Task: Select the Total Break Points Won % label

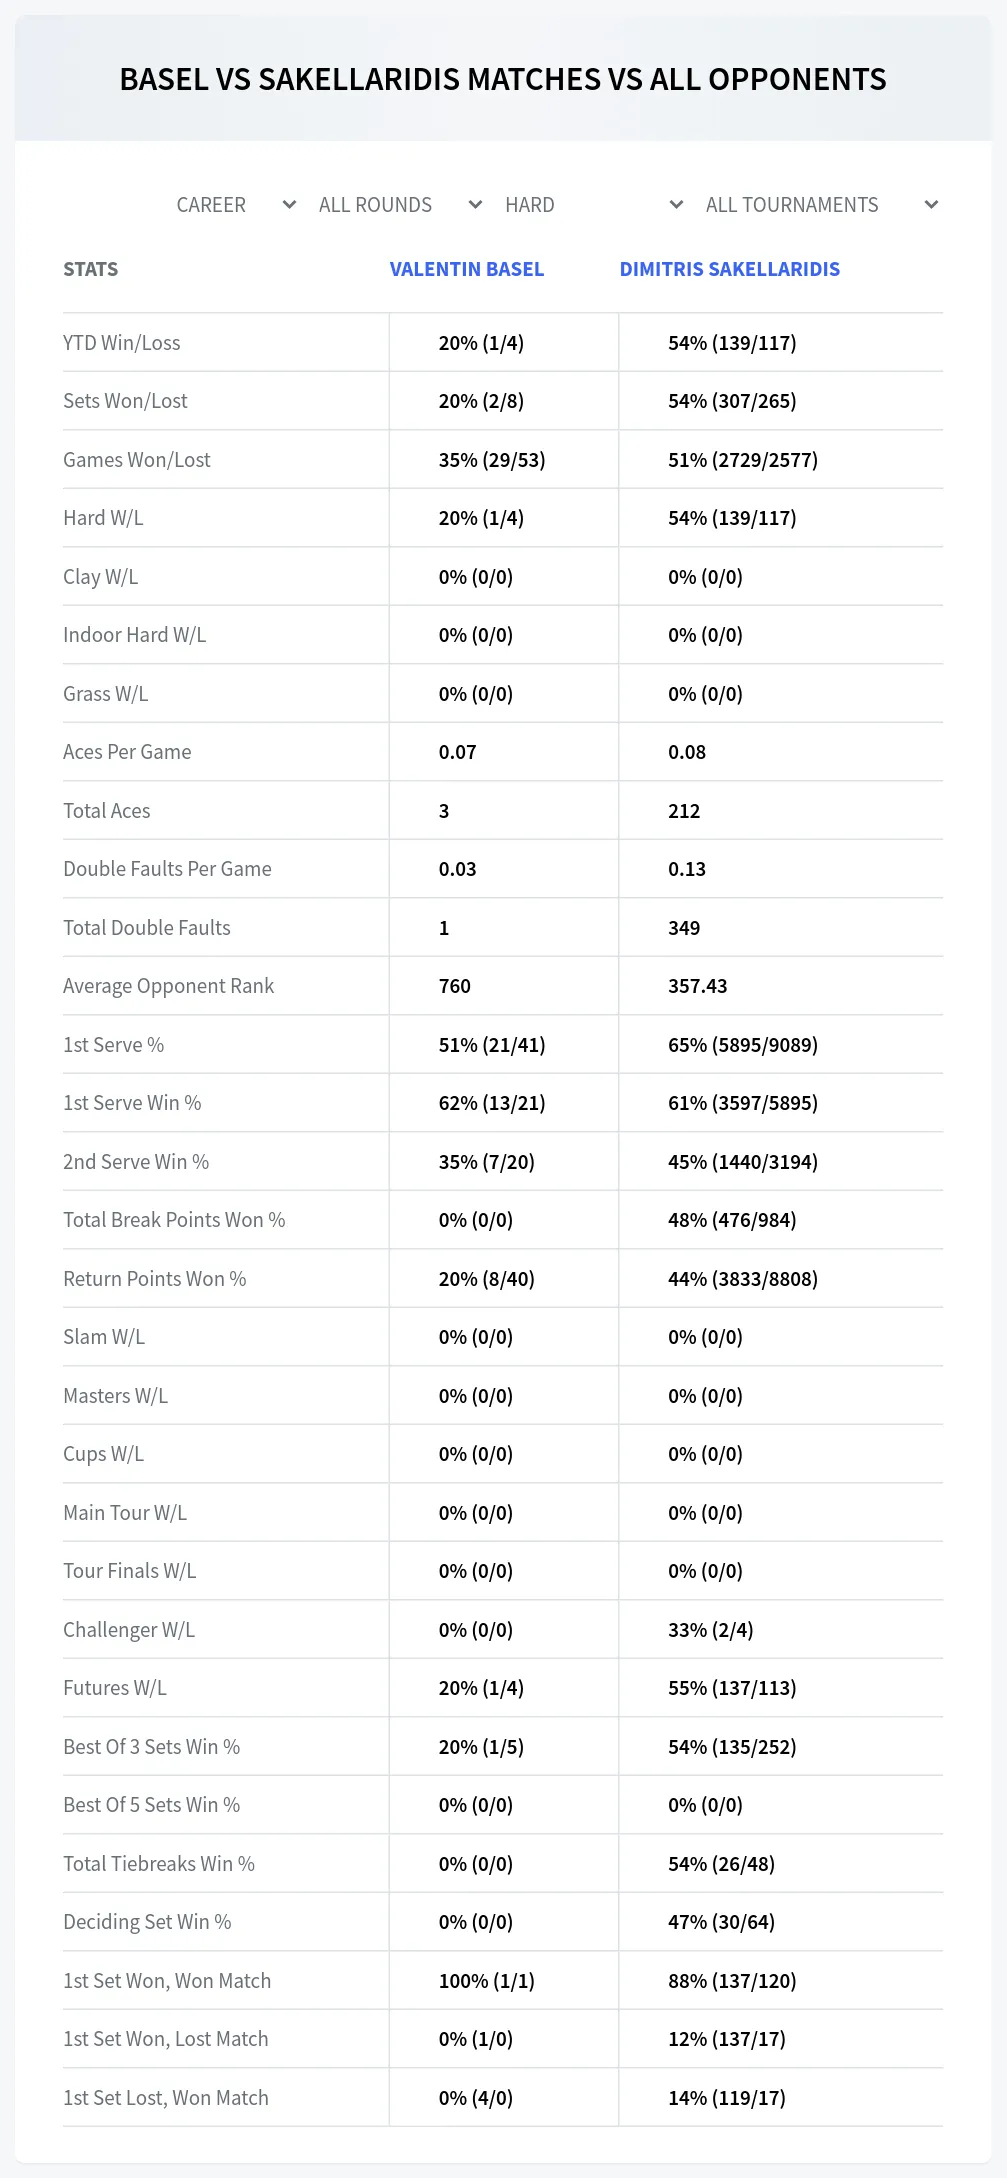Action: click(x=174, y=1220)
